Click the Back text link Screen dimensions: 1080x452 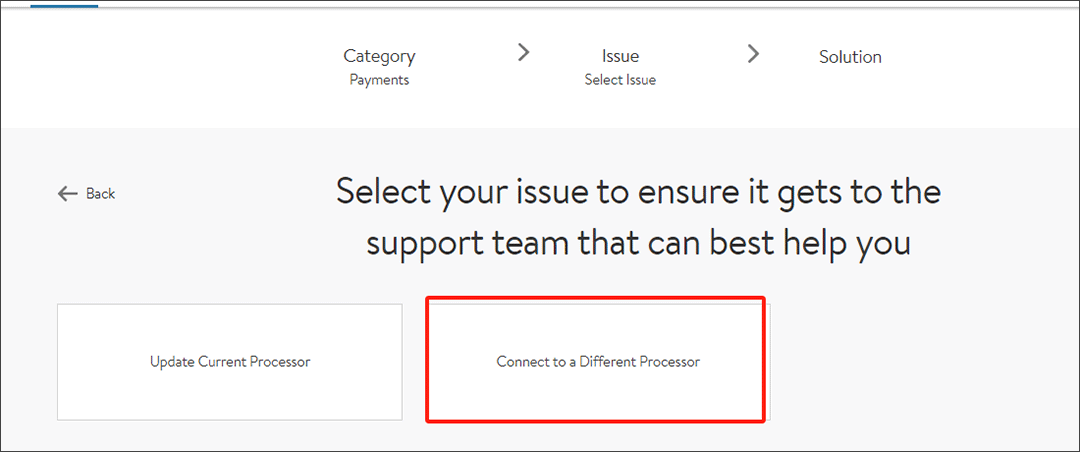tap(101, 194)
